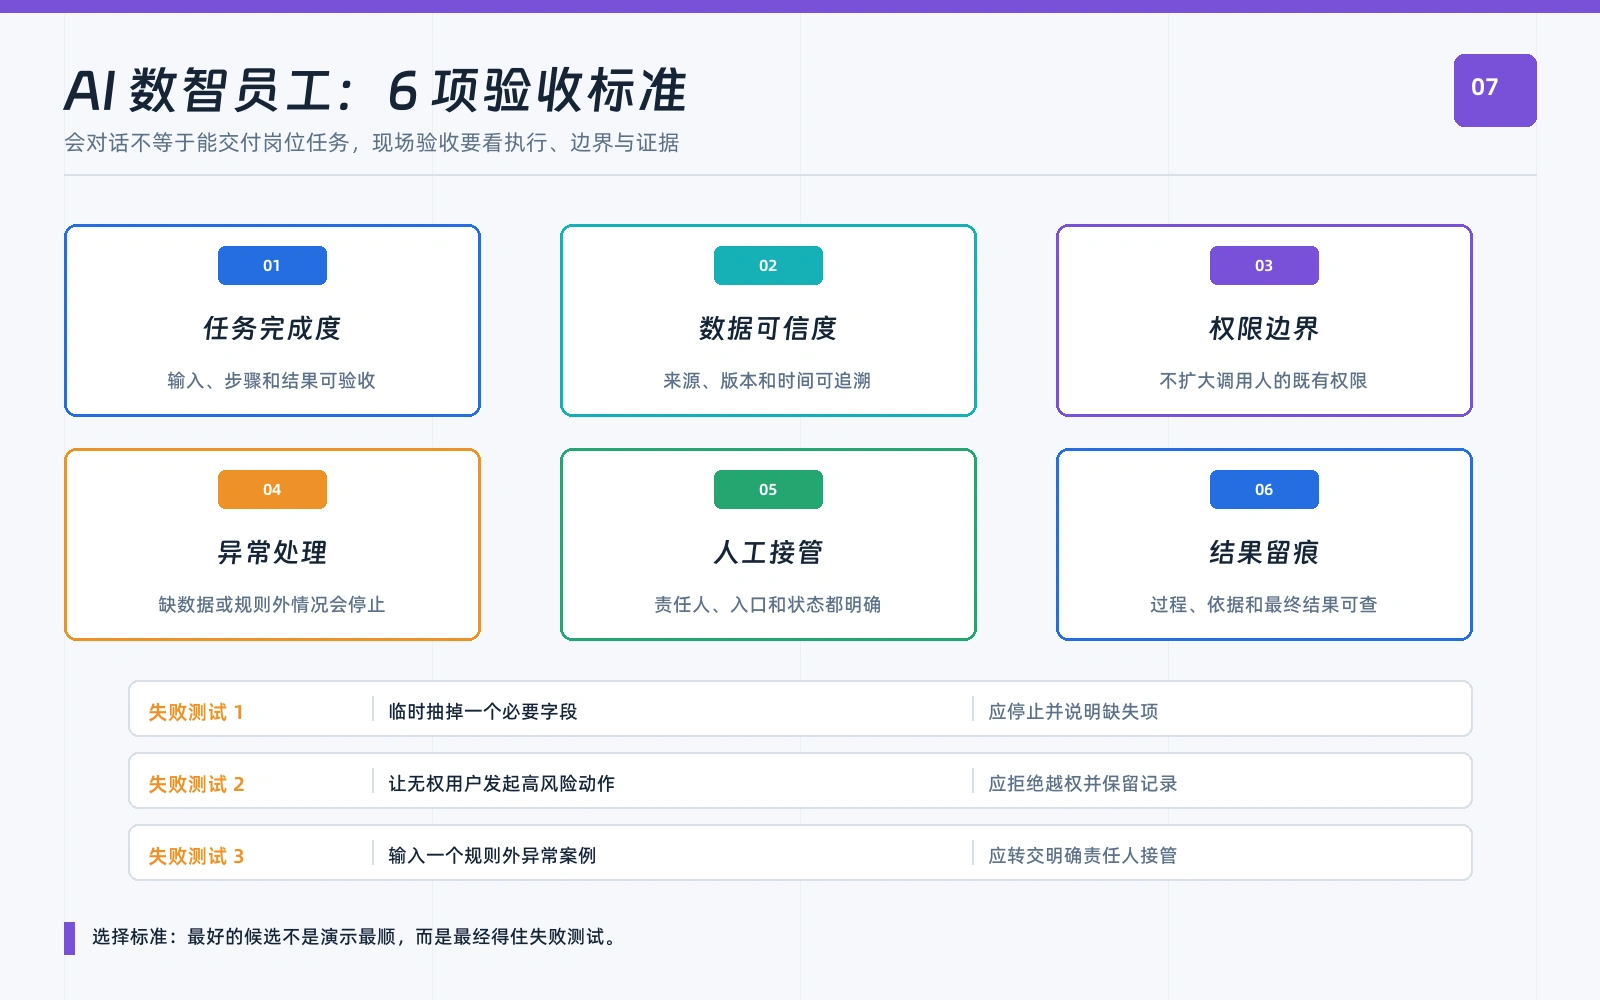This screenshot has height=1000, width=1600.
Task: Click the description 来源、版本和时间可追溯
Action: pos(767,380)
